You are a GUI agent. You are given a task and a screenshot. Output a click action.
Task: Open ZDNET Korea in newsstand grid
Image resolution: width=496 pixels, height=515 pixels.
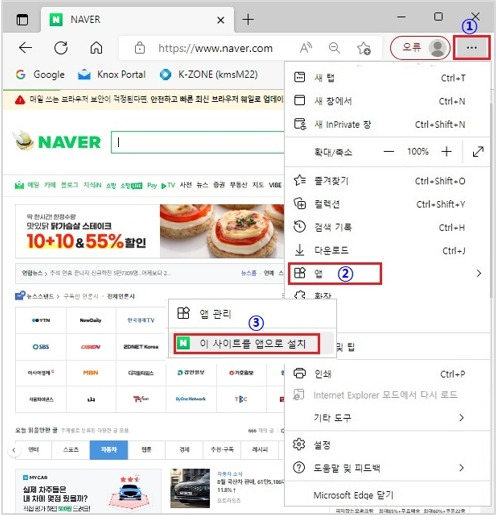pyautogui.click(x=141, y=347)
